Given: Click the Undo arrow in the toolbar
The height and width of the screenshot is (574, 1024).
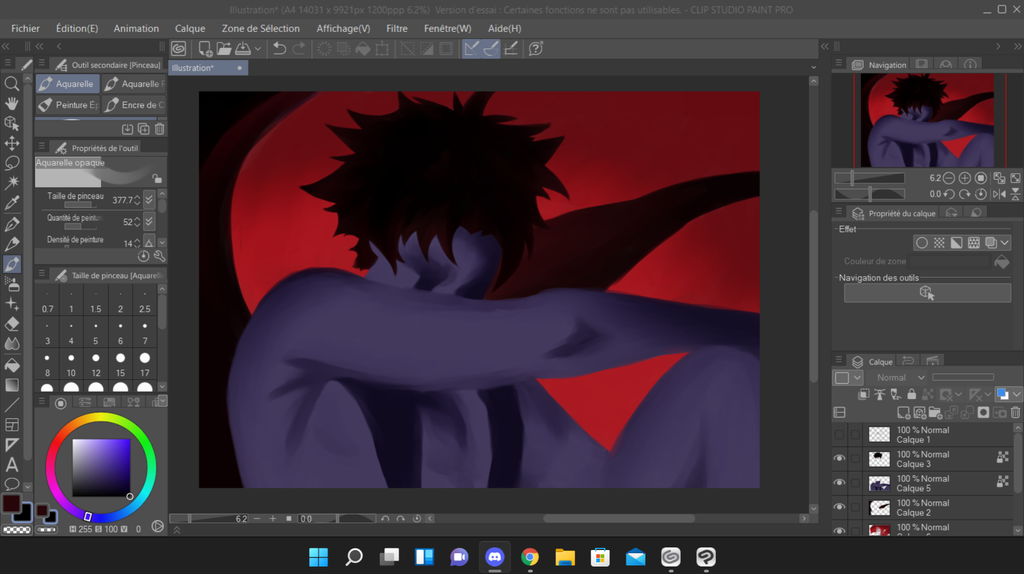Looking at the screenshot, I should tap(279, 48).
